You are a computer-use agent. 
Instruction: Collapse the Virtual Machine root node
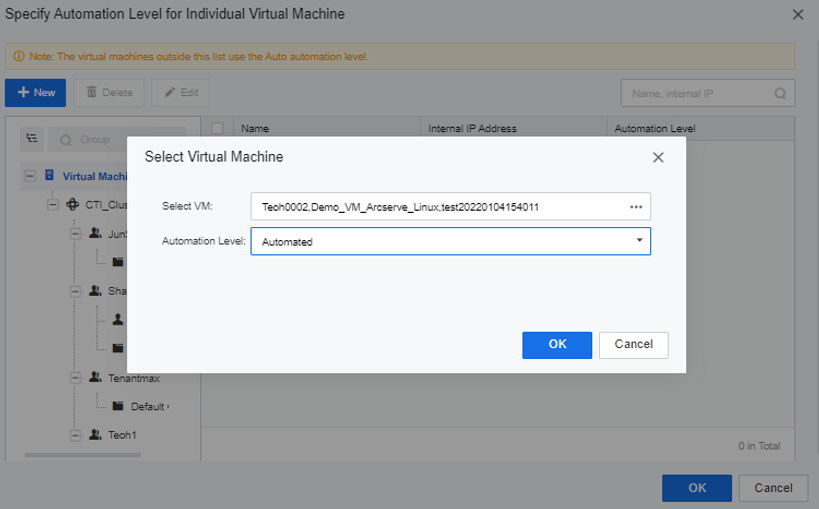[x=30, y=176]
